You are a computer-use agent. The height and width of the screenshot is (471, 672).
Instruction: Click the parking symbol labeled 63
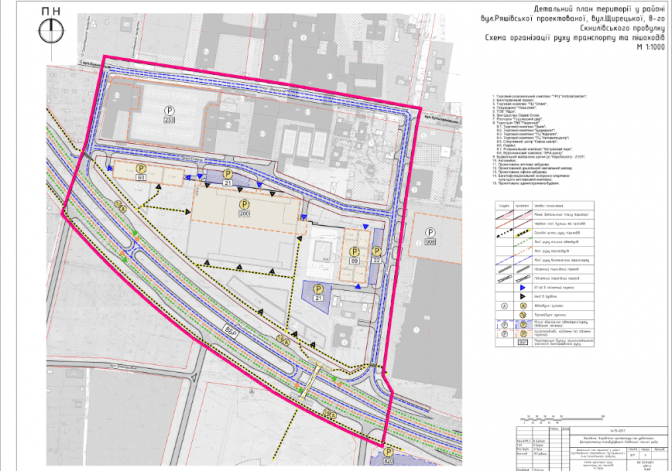pyautogui.click(x=141, y=172)
